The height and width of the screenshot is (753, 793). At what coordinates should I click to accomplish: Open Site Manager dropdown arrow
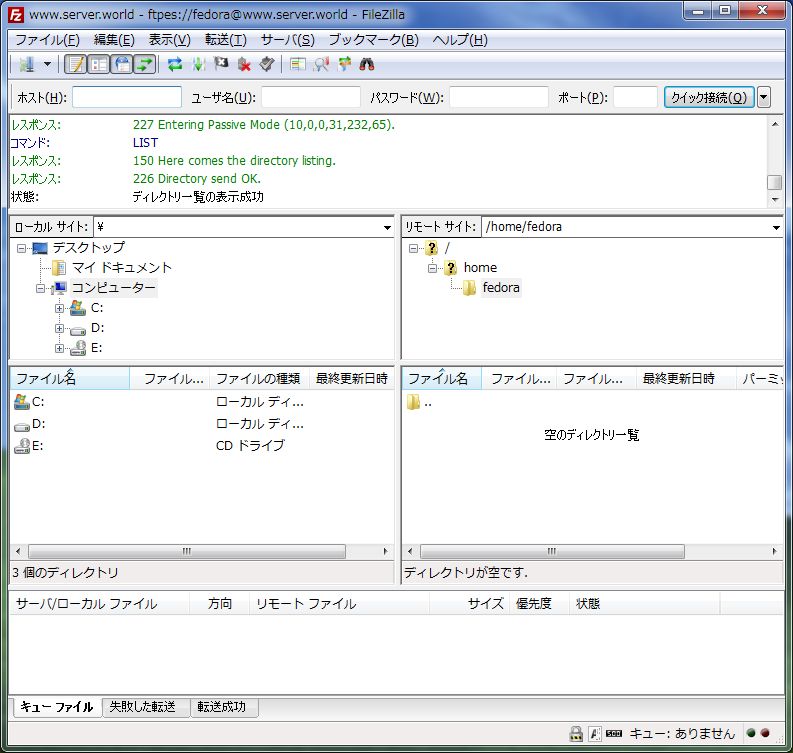[47, 64]
